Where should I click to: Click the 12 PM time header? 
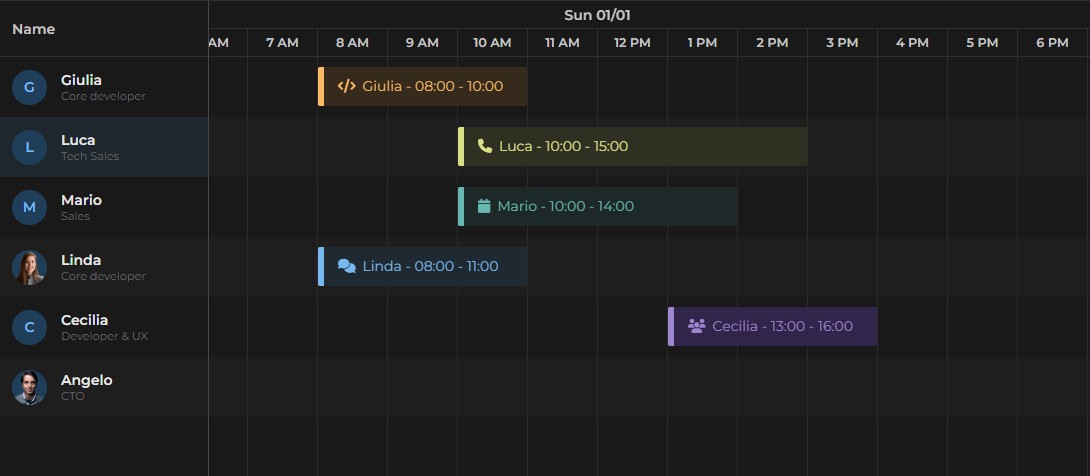(x=632, y=43)
